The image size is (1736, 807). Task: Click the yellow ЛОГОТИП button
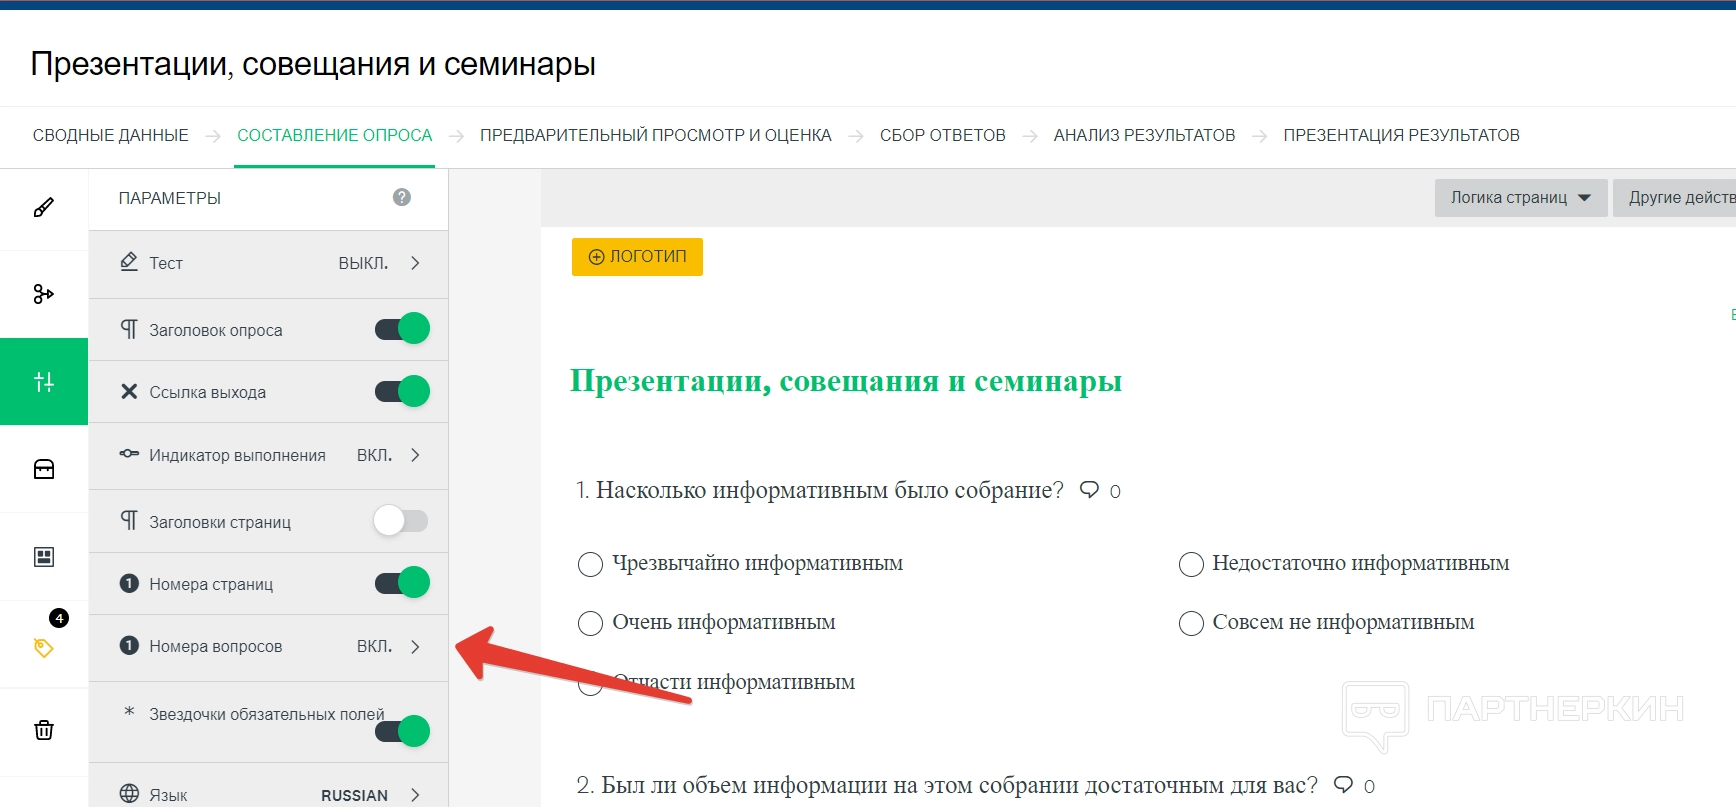[x=638, y=257]
